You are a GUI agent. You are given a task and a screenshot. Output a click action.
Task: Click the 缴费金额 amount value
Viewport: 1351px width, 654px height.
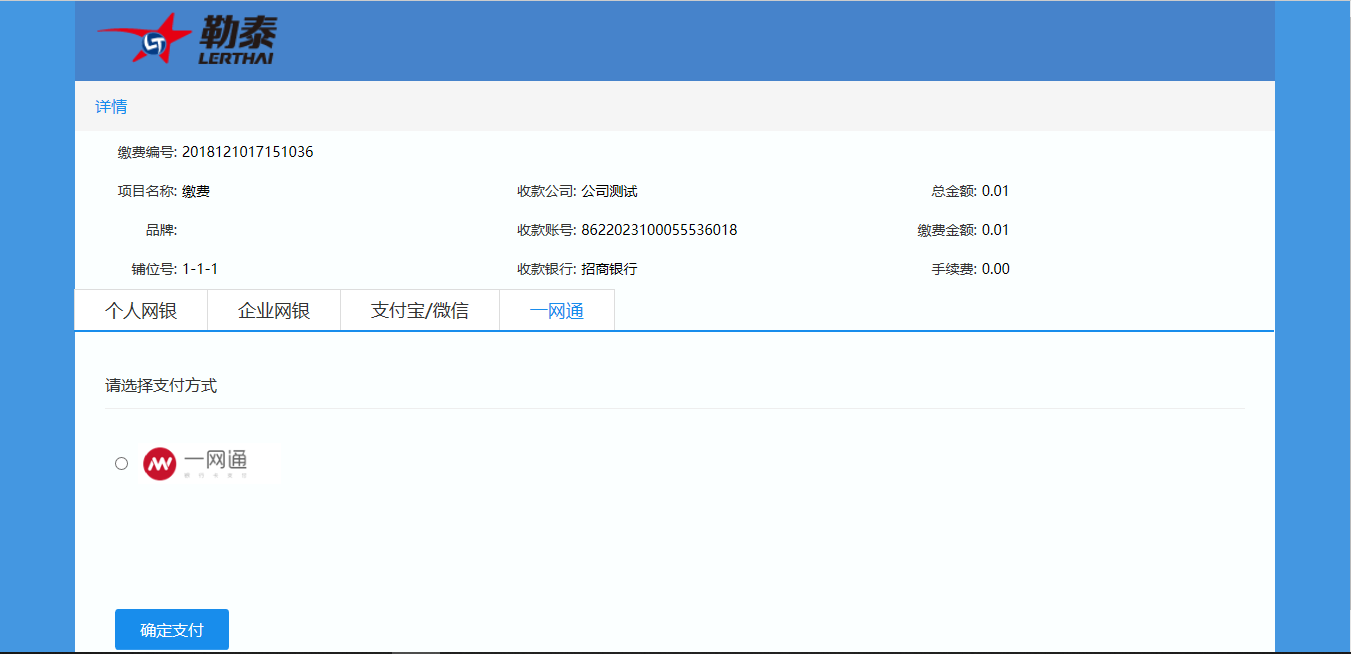click(x=995, y=230)
